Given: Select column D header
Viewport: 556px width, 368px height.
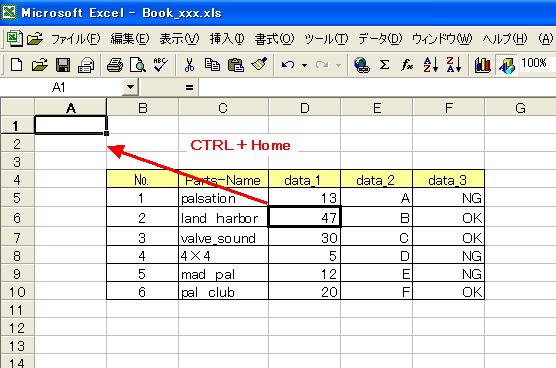Looking at the screenshot, I should click(305, 108).
